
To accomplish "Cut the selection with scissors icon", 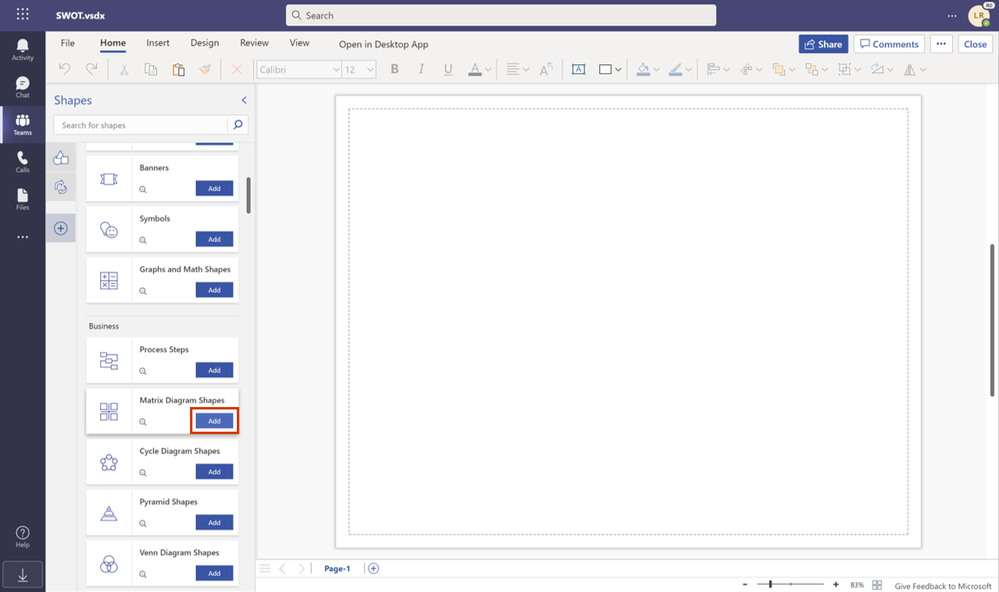I will pos(124,69).
